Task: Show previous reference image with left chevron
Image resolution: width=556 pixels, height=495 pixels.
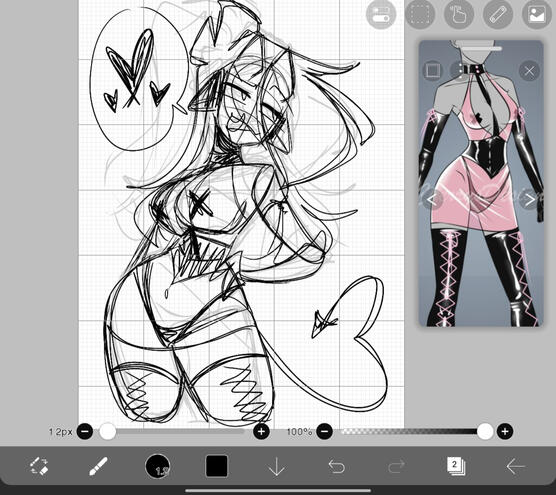Action: (432, 200)
